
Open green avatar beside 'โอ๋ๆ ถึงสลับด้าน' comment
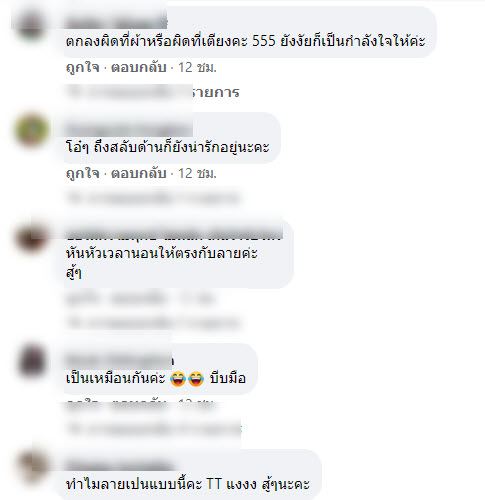pos(31,130)
